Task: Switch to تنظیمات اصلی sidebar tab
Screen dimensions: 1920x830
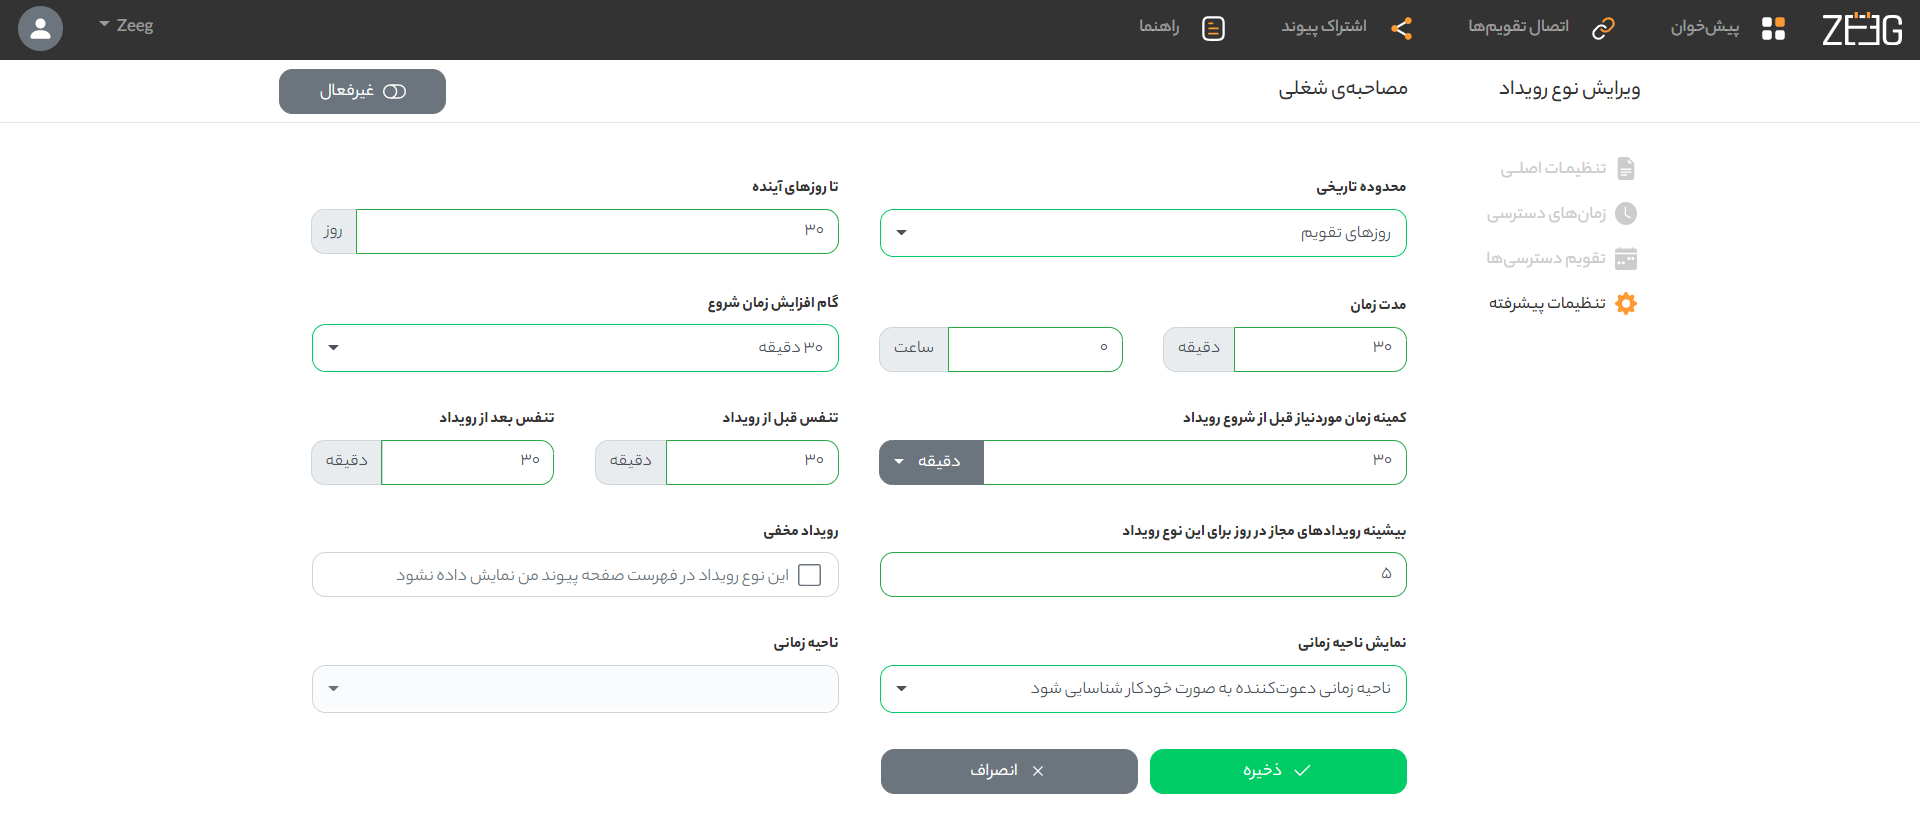Action: (x=1553, y=168)
